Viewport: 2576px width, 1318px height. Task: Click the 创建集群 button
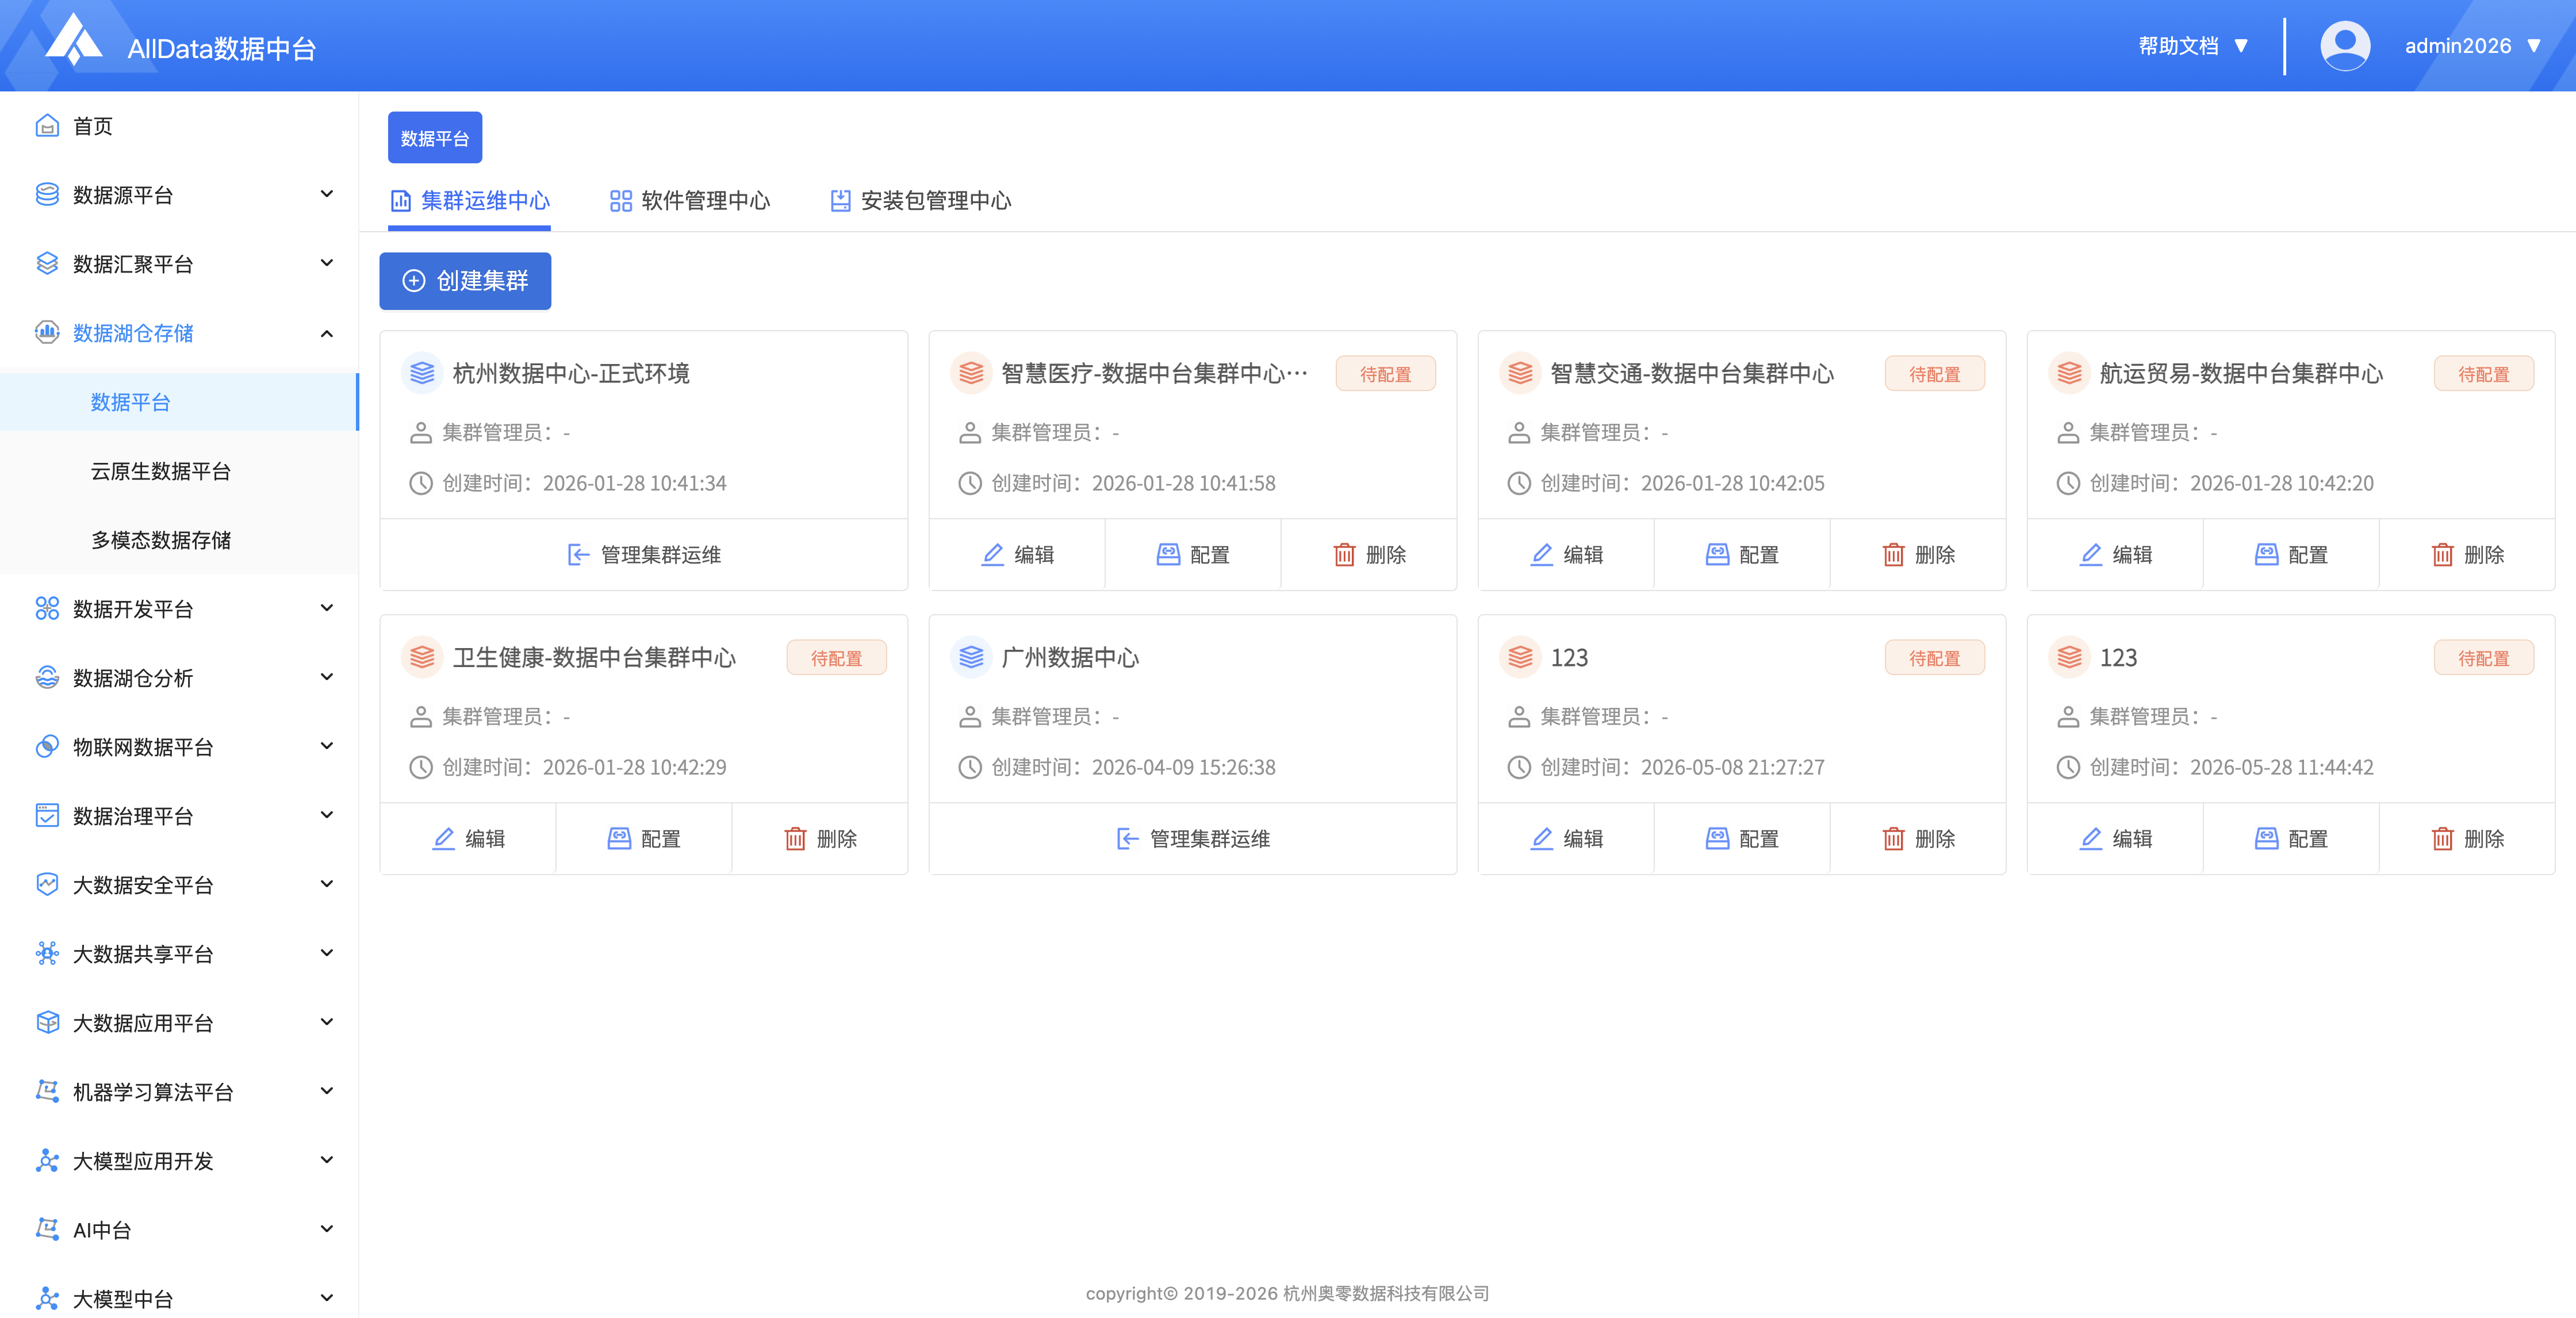click(465, 281)
